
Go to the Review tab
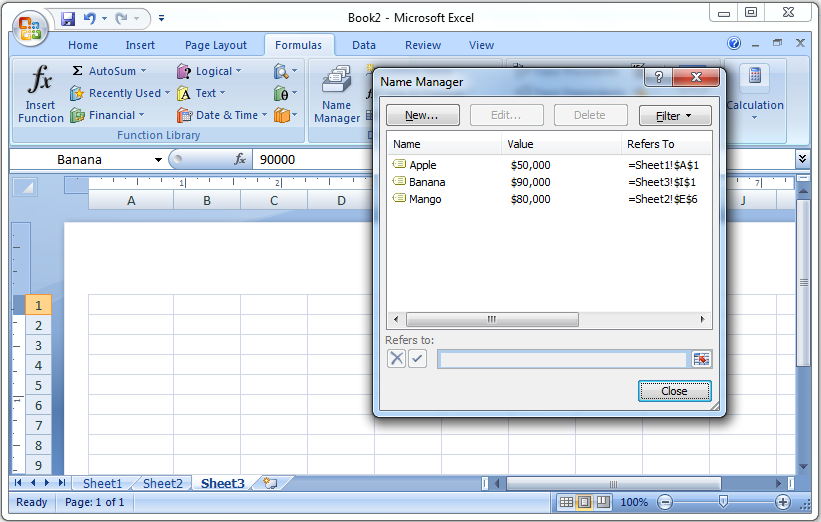[423, 46]
